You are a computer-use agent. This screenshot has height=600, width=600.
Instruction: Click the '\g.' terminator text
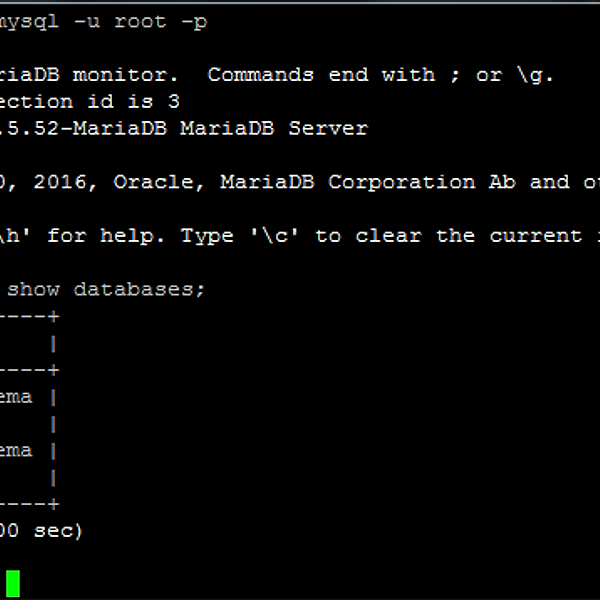tap(535, 75)
